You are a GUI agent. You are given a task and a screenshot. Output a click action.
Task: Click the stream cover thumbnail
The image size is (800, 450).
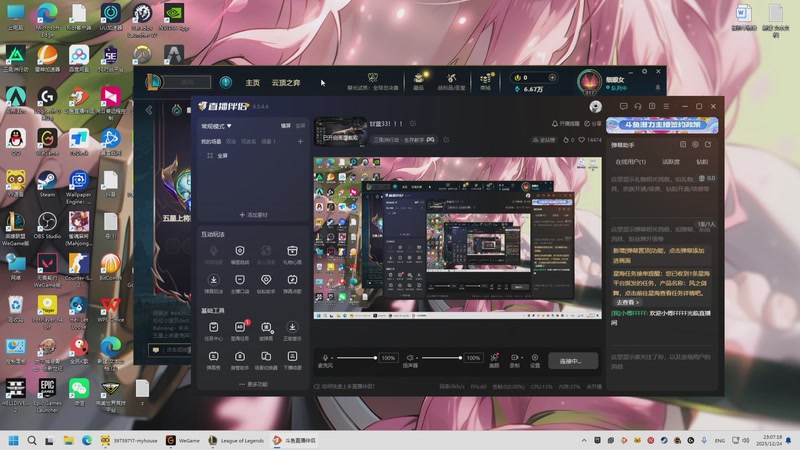click(340, 132)
